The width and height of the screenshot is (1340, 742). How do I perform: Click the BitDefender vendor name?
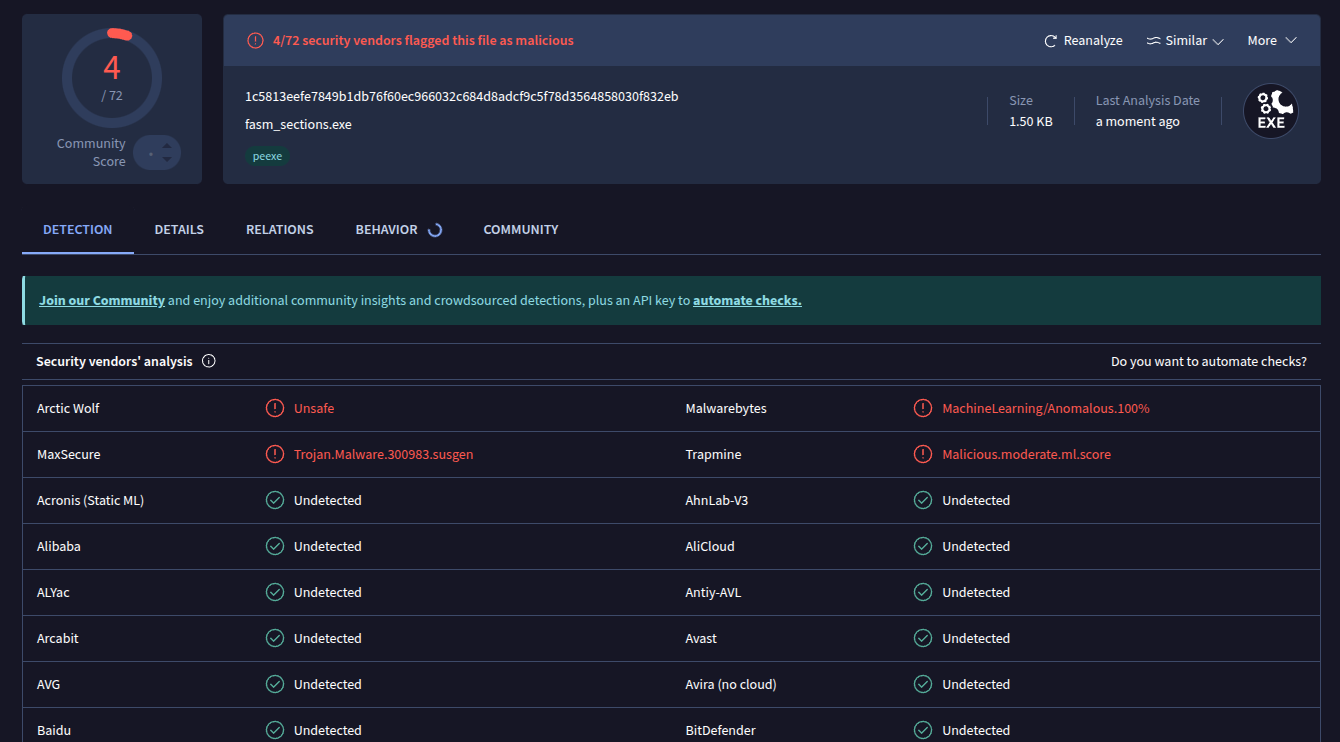tap(721, 730)
